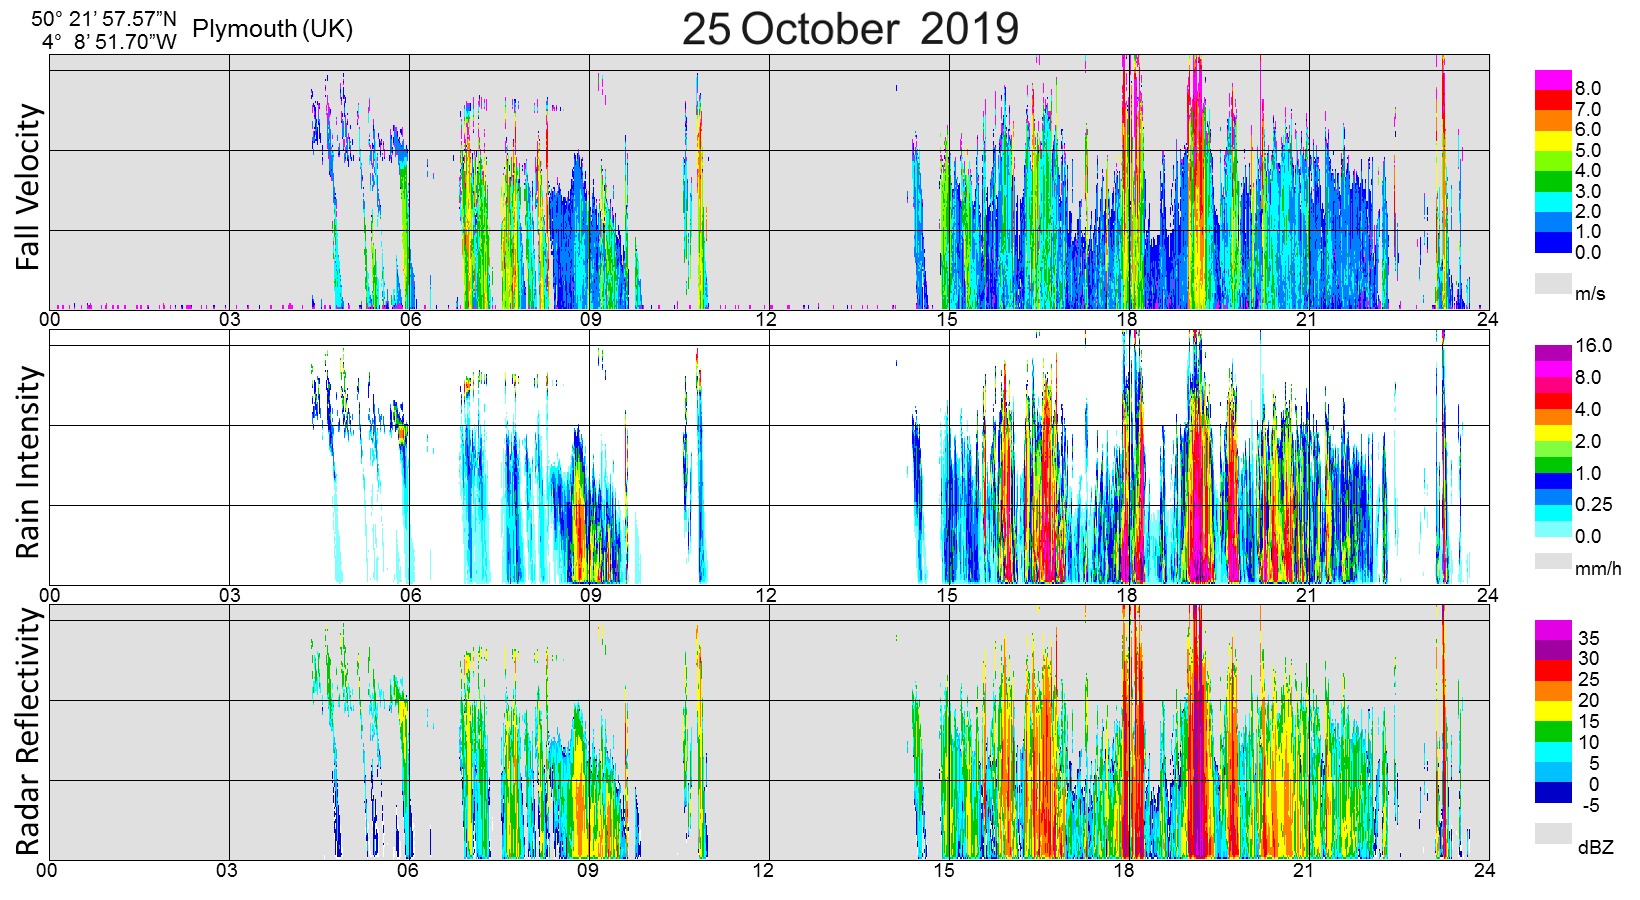1640x900 pixels.
Task: Click hour tick "15" under Rain Intensity plot
Action: 947,596
